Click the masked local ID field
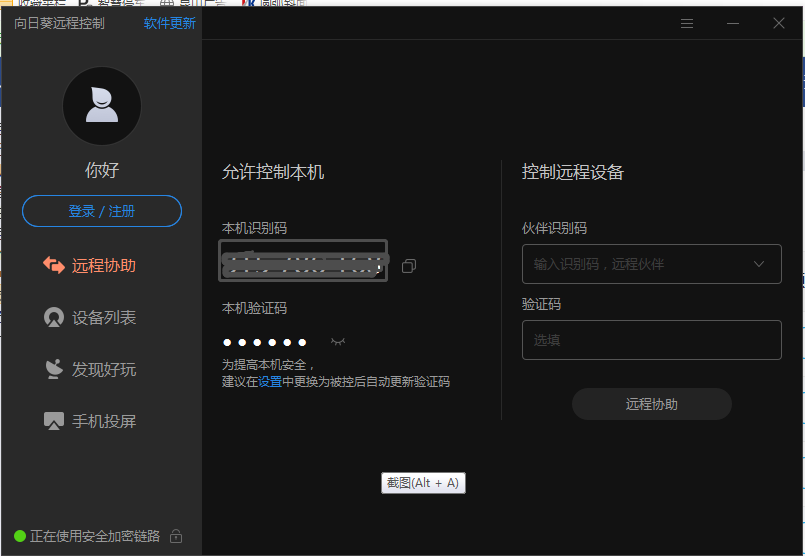 click(303, 260)
